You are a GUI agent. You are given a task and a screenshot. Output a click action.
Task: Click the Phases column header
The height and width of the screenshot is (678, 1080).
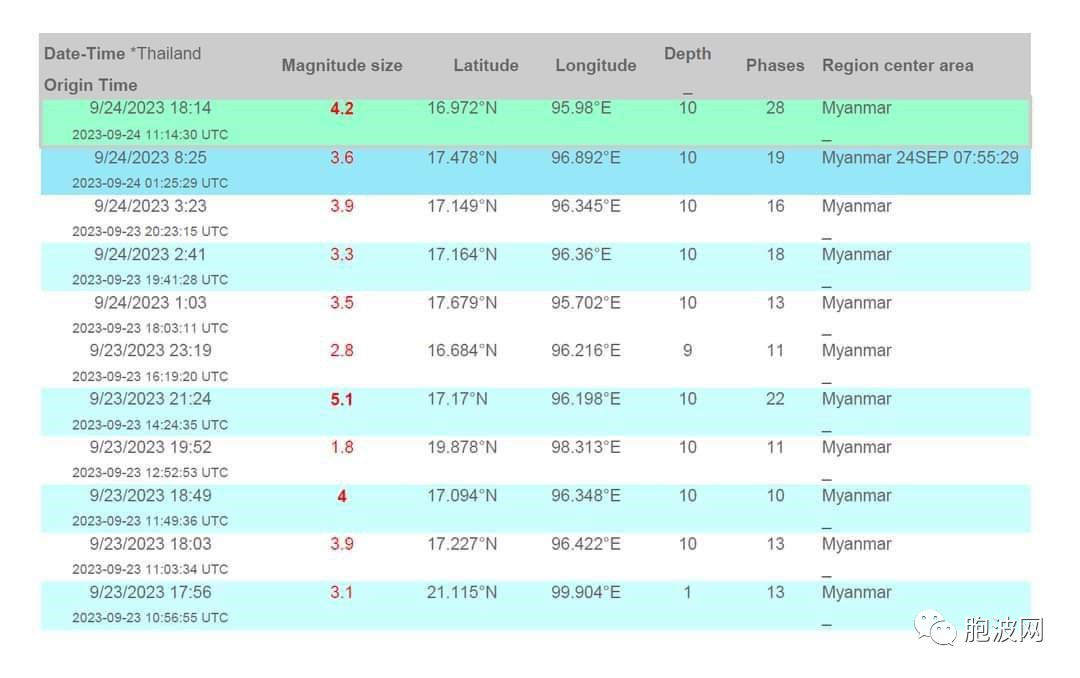tap(775, 65)
